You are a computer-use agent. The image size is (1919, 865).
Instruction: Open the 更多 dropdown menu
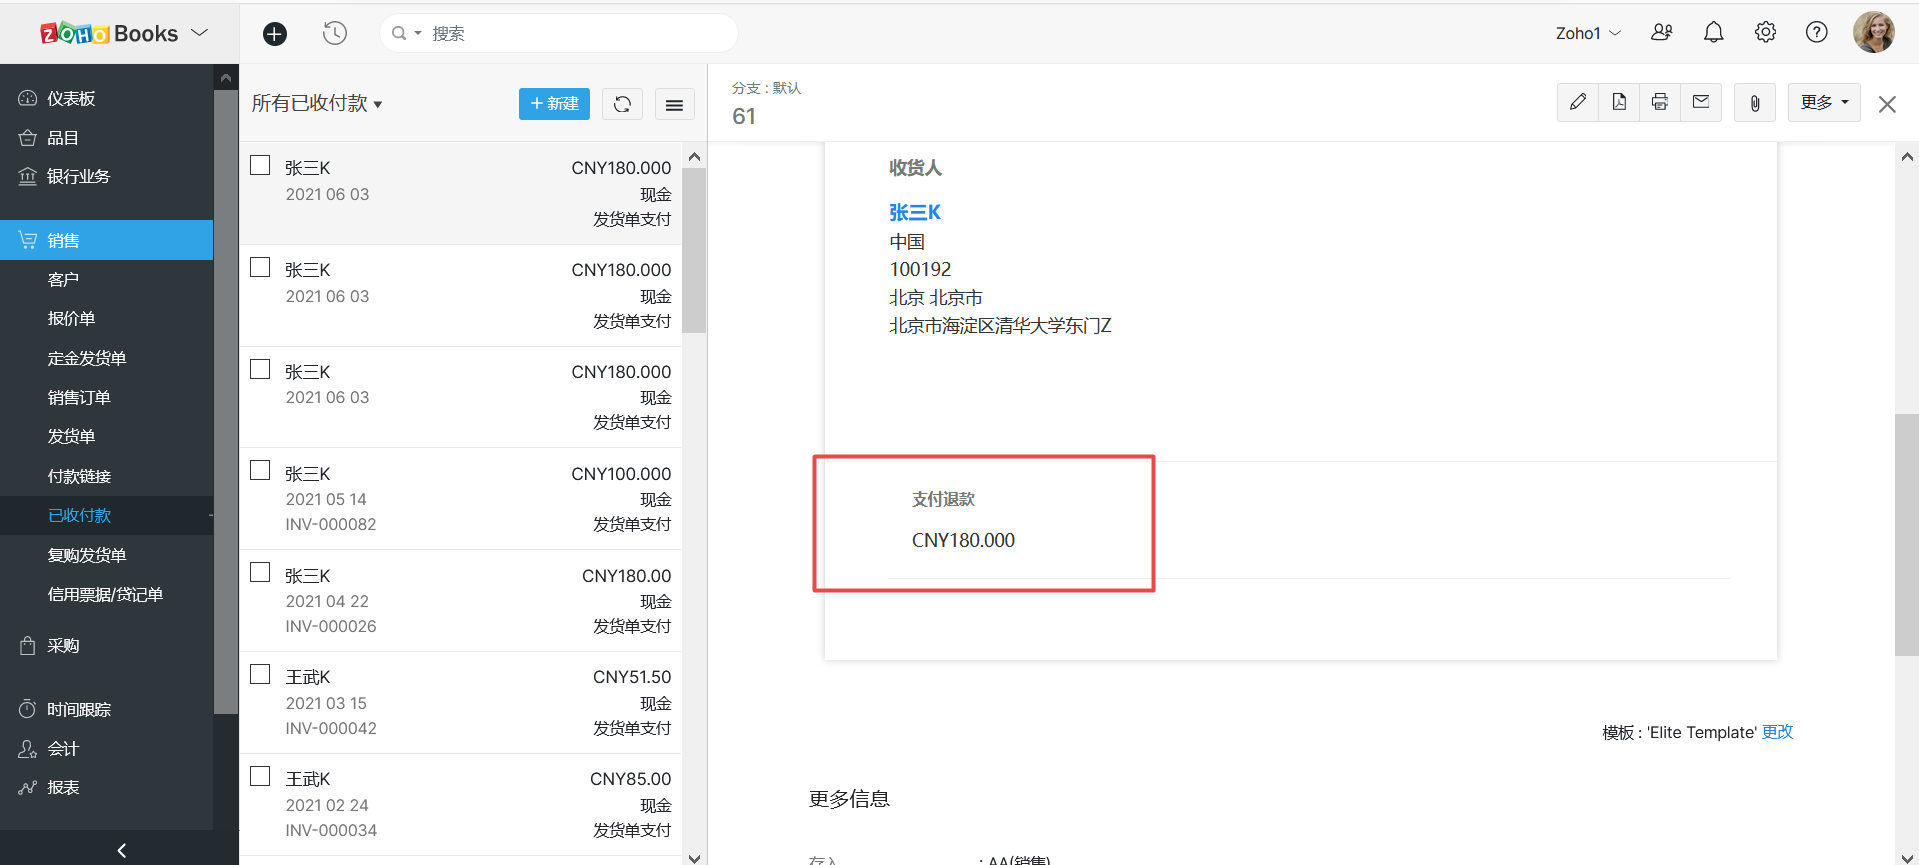1823,102
